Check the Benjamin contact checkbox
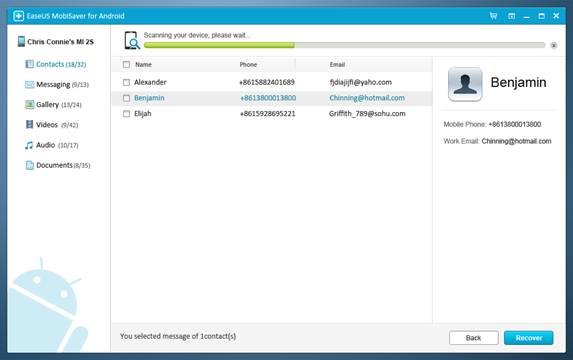The image size is (573, 360). pos(126,98)
